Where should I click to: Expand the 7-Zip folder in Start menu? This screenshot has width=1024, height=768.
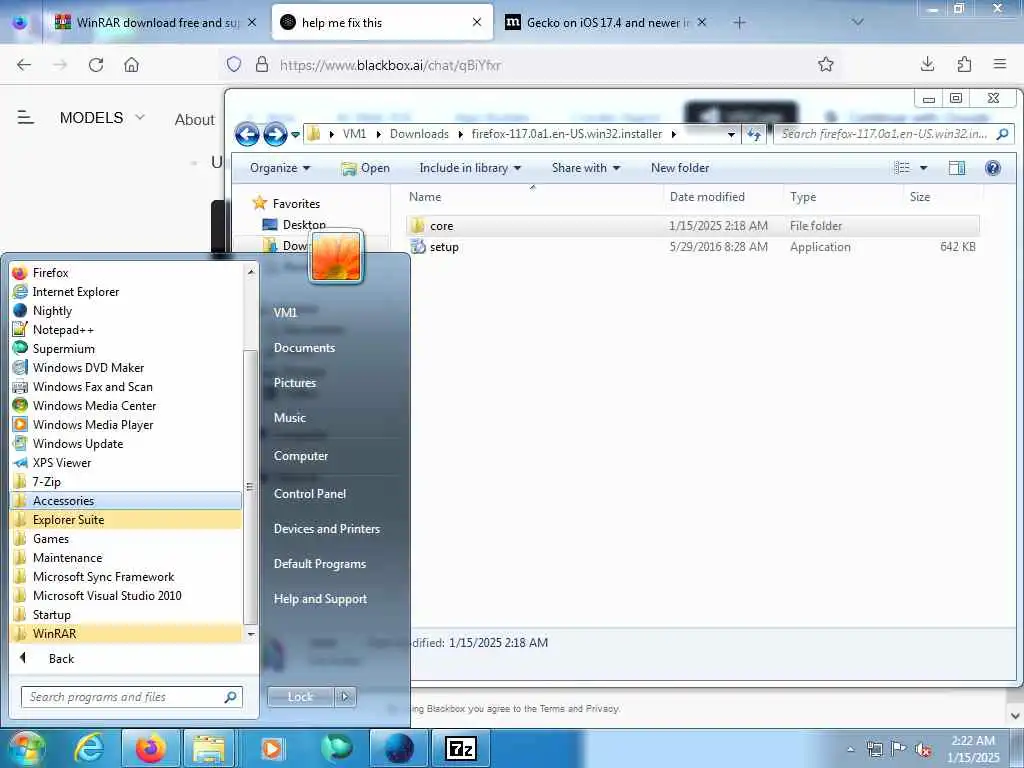[x=125, y=481]
